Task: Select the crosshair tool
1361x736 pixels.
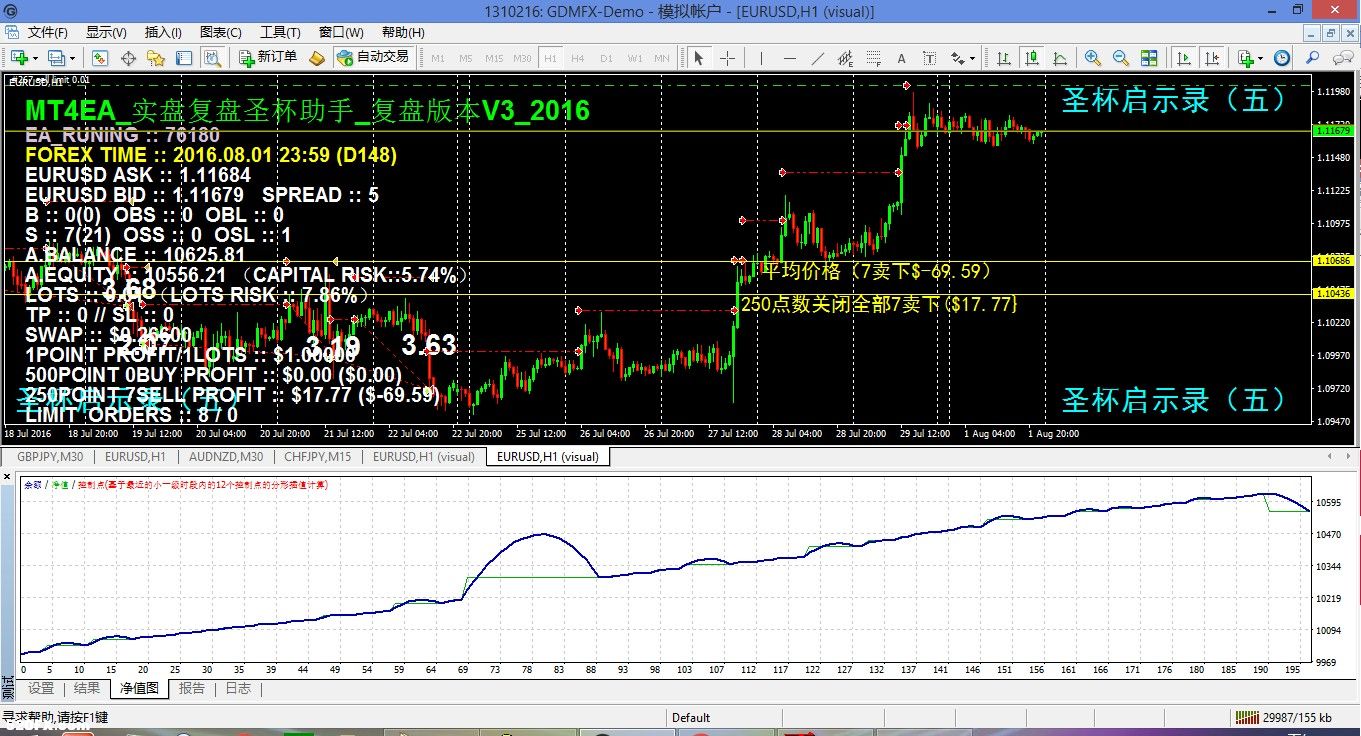Action: (727, 58)
